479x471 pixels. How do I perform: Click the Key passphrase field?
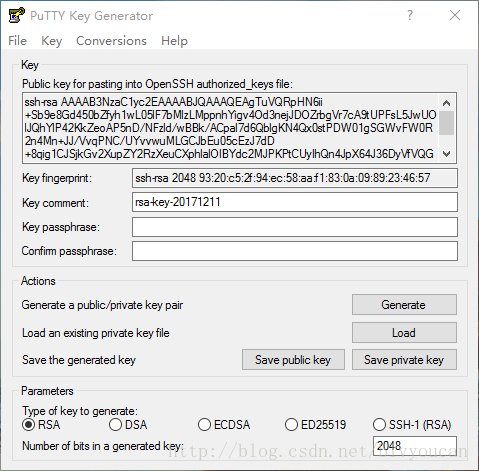point(295,227)
